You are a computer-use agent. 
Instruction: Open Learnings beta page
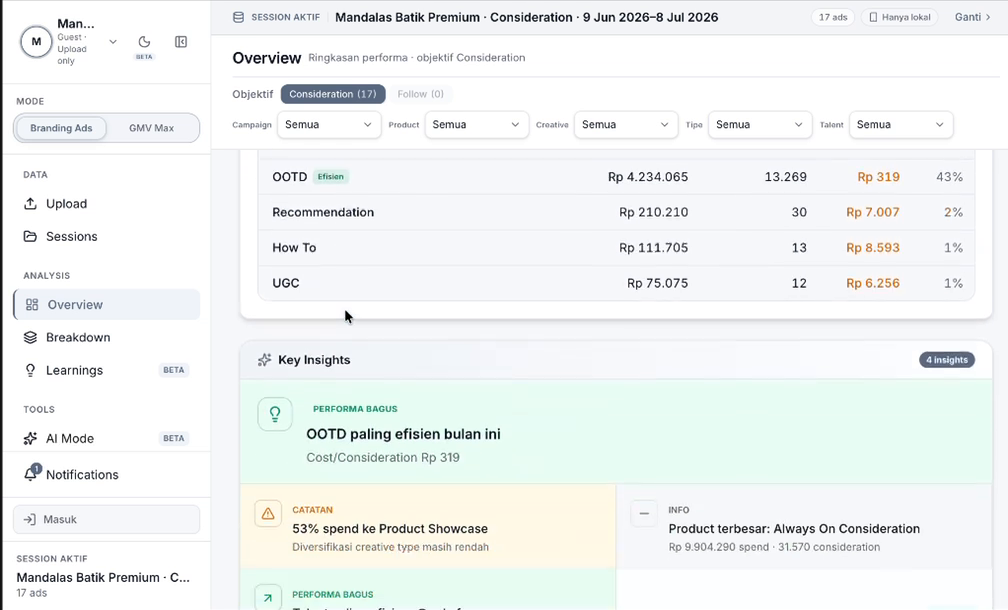(107, 370)
